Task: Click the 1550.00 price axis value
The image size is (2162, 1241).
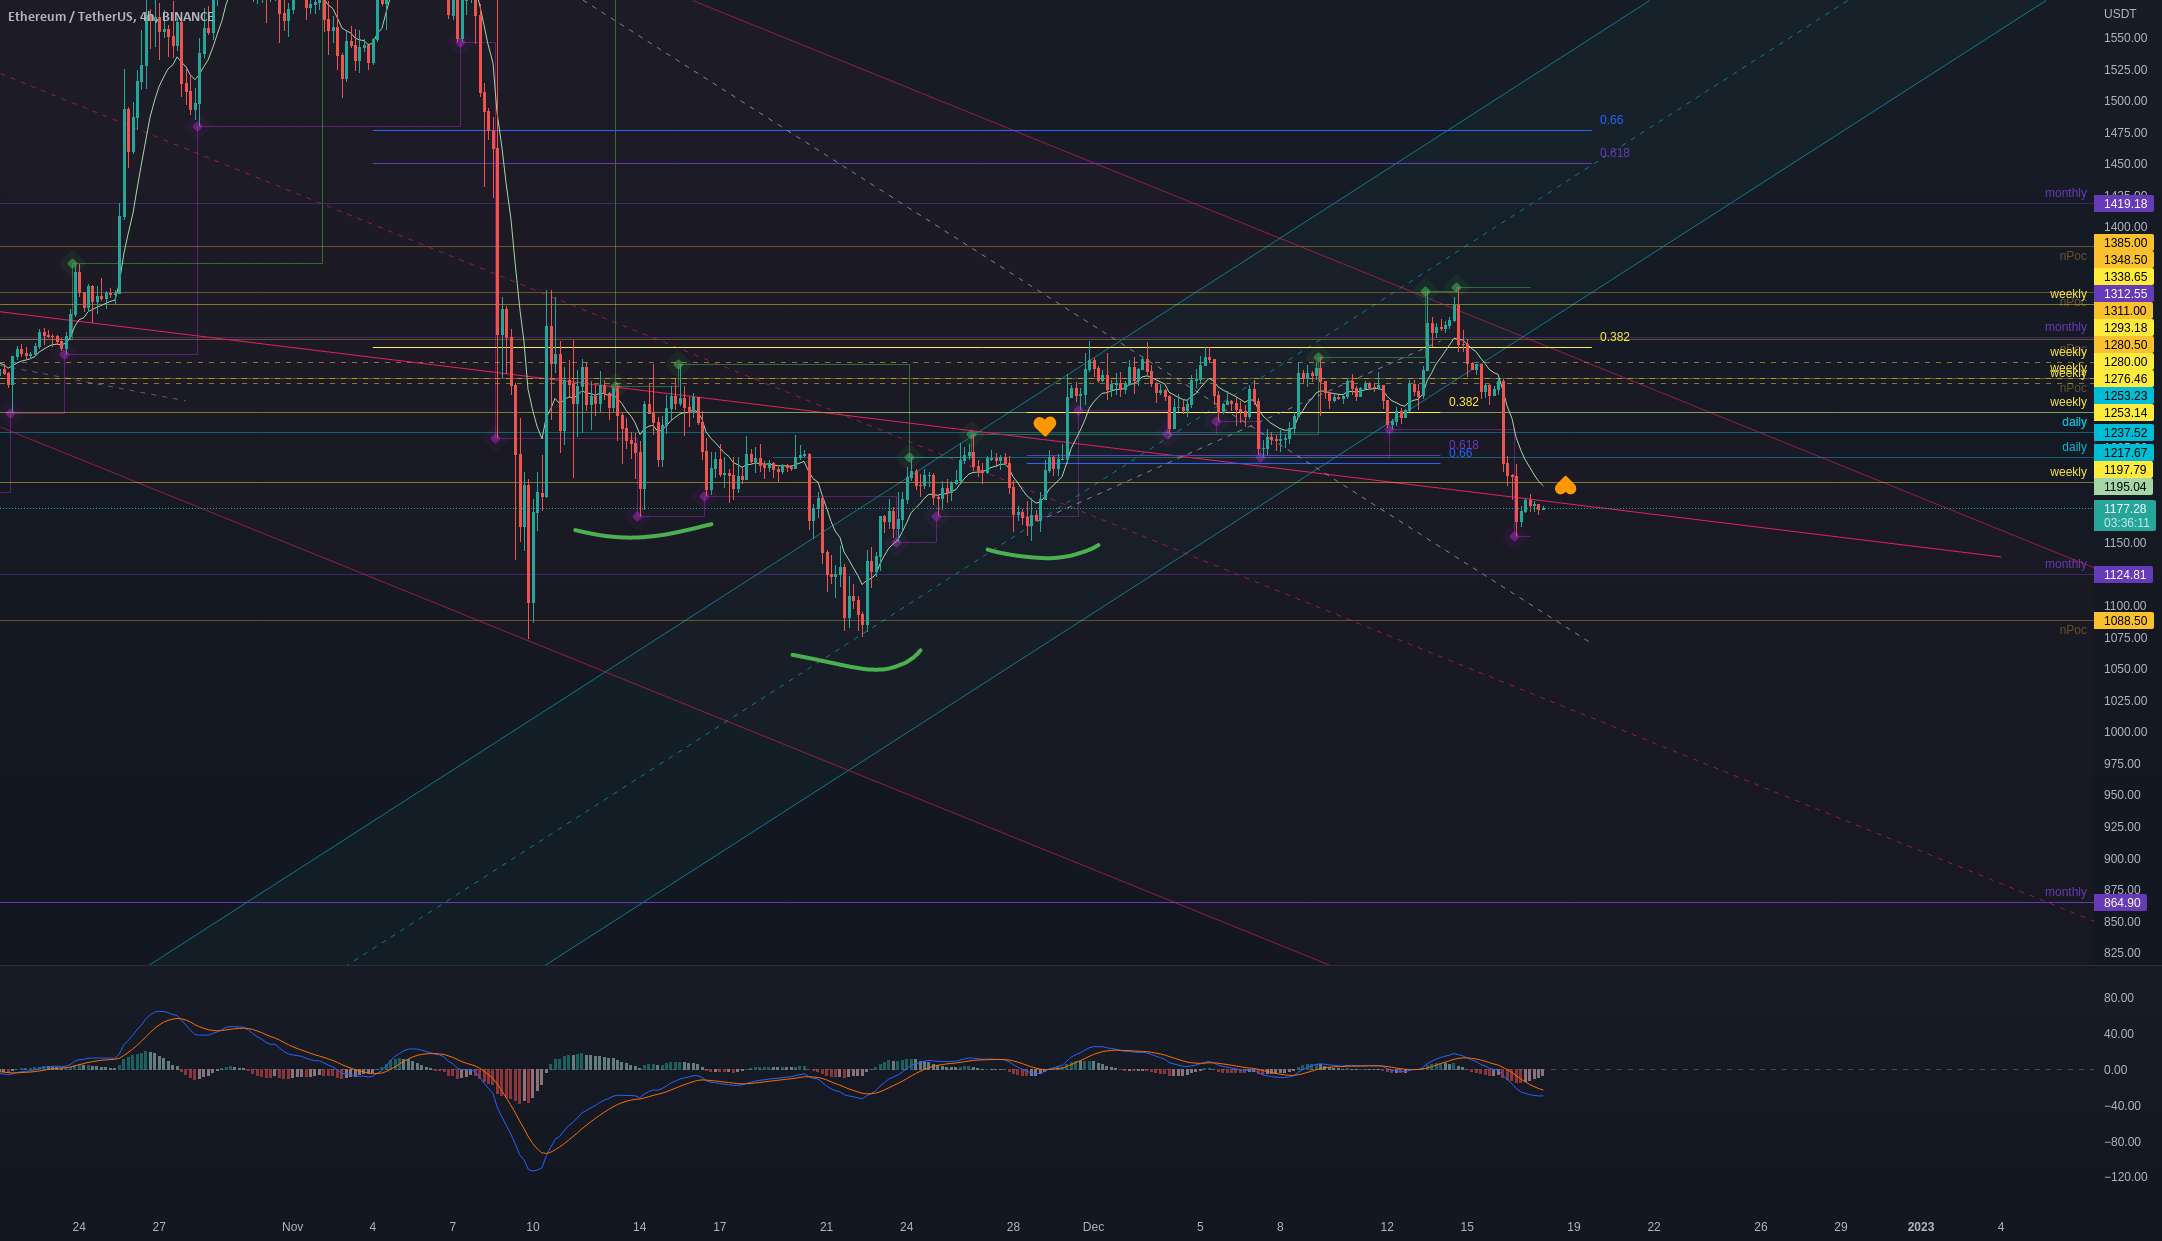Action: [2125, 38]
